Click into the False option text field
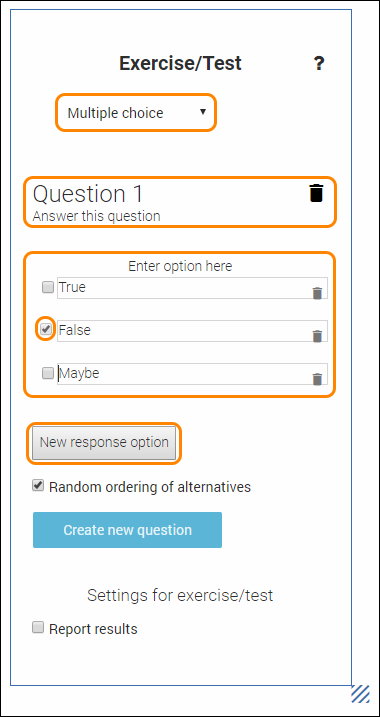The width and height of the screenshot is (380, 717). click(192, 331)
